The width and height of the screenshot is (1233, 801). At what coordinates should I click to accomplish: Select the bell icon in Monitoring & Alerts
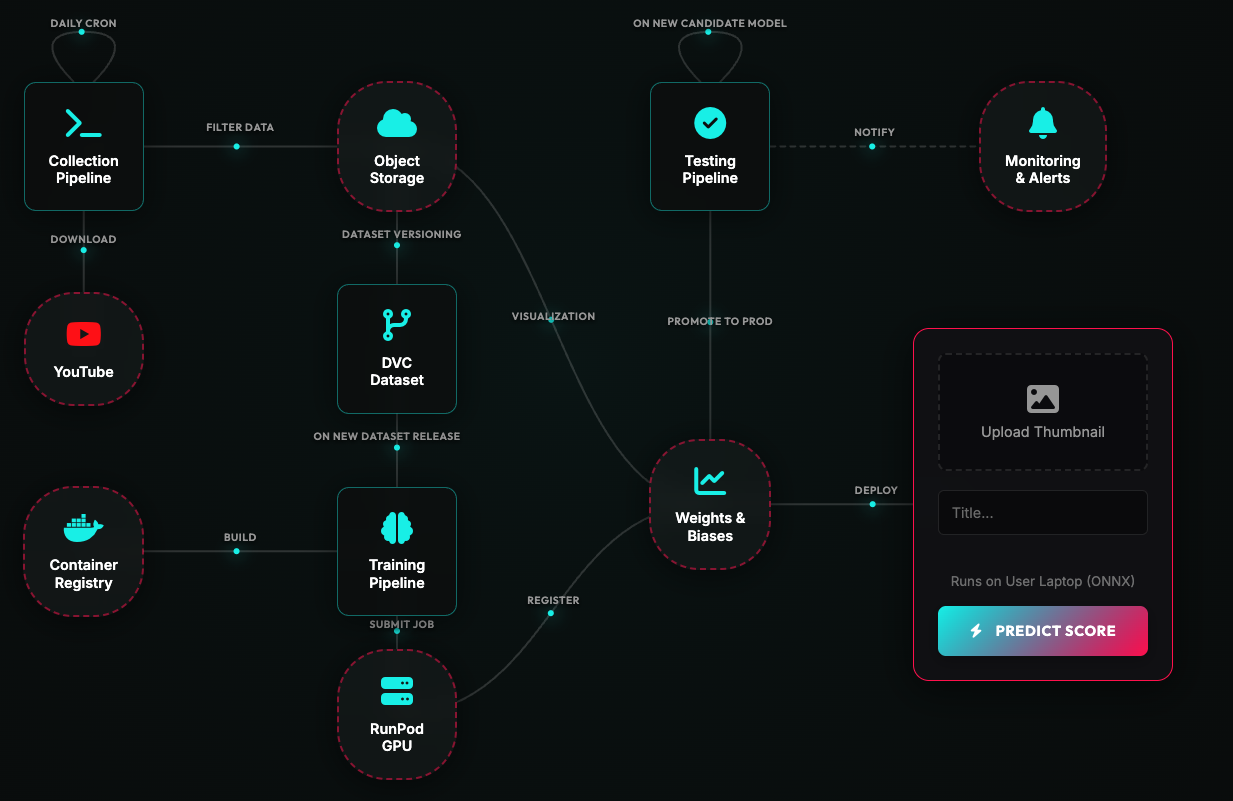1043,122
